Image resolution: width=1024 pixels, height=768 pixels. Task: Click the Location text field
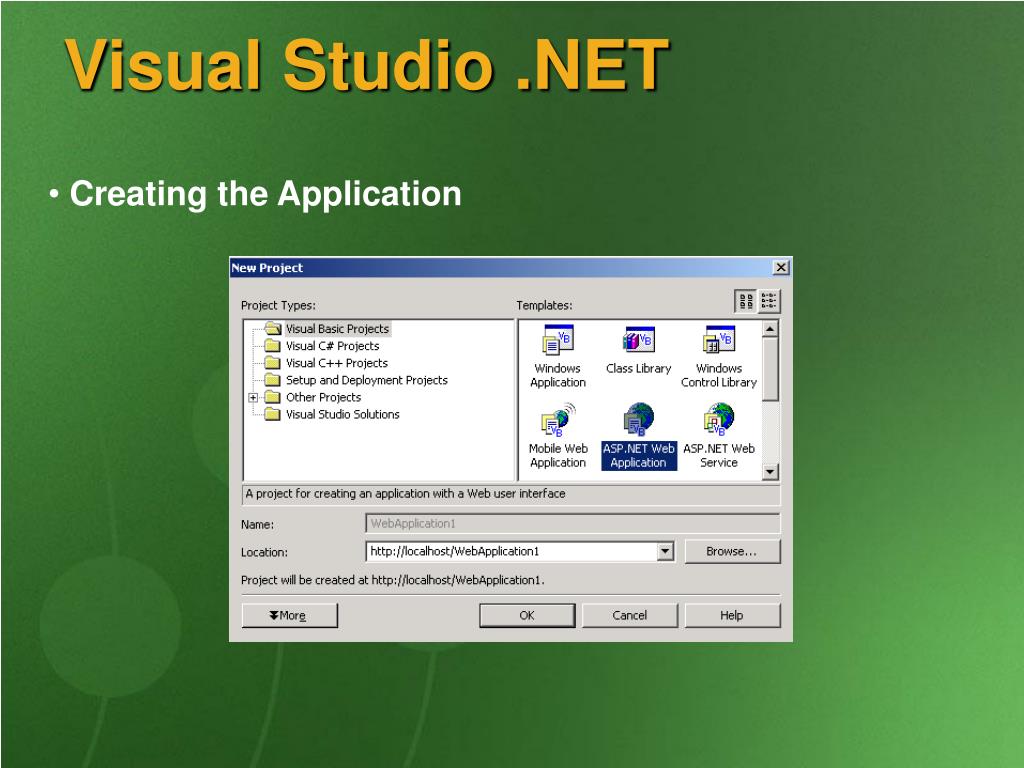pyautogui.click(x=511, y=551)
